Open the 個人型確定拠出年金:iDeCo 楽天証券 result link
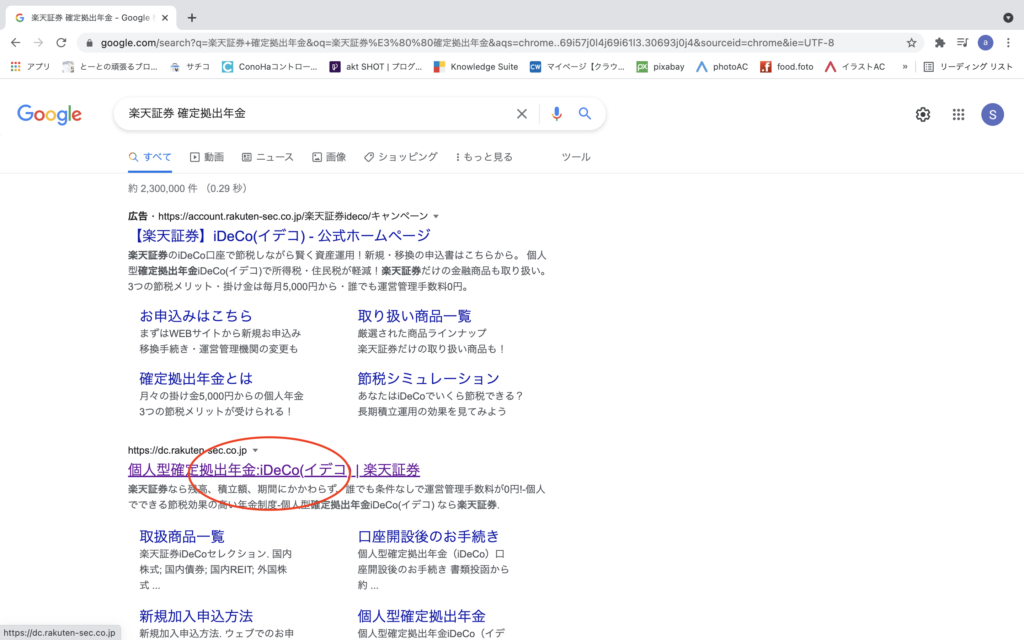The width and height of the screenshot is (1024, 640). tap(273, 470)
